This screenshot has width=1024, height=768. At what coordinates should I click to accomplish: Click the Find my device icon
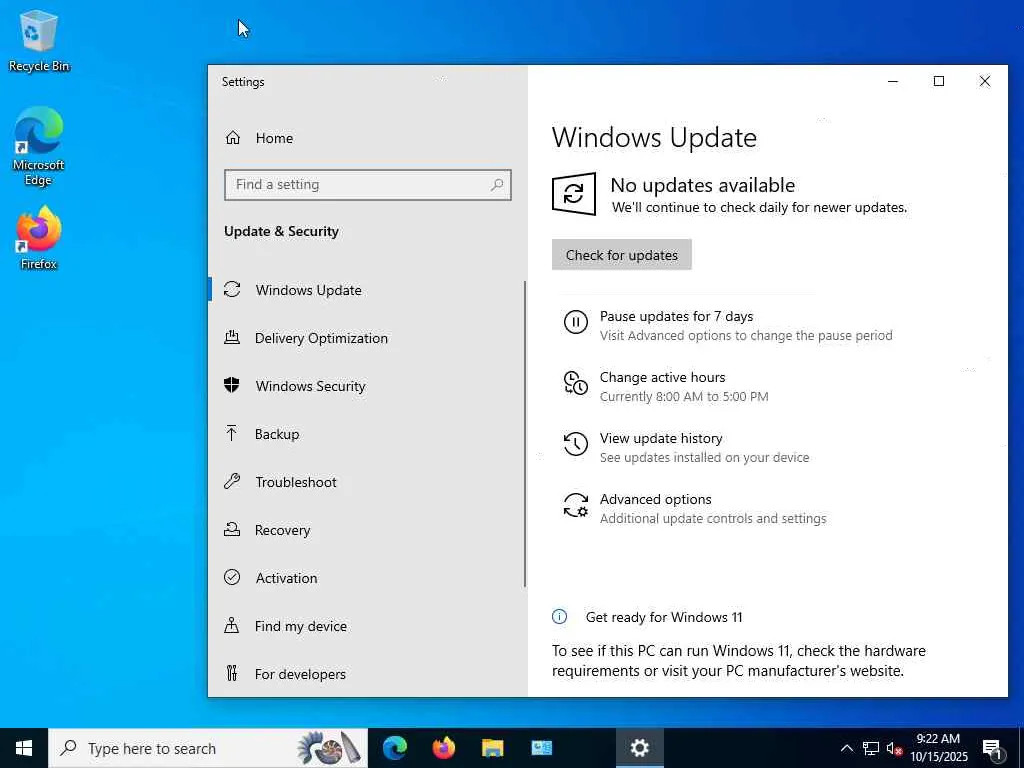click(x=231, y=626)
